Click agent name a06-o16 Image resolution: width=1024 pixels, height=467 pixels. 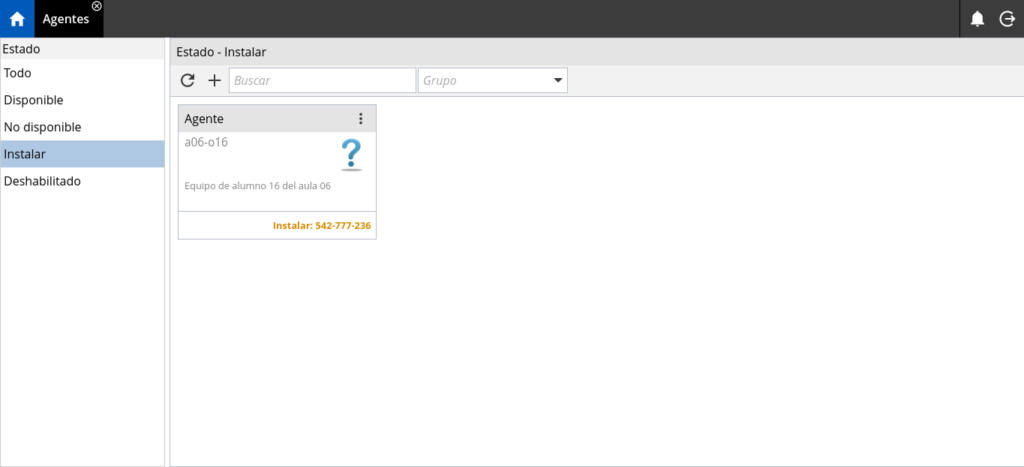pos(206,142)
